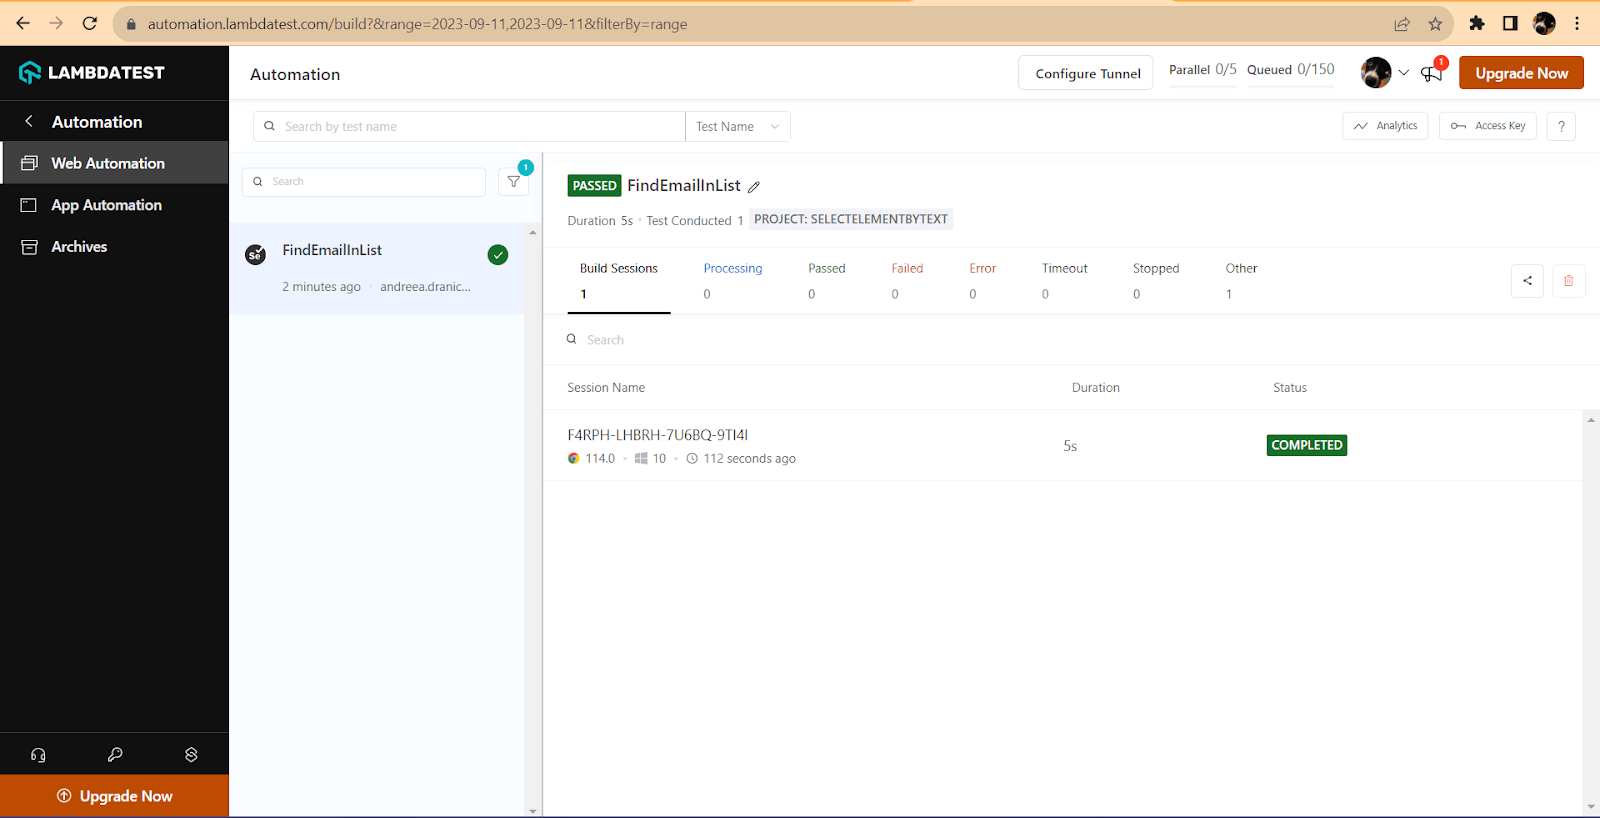
Task: Click the browser address bar URL
Action: (x=417, y=24)
